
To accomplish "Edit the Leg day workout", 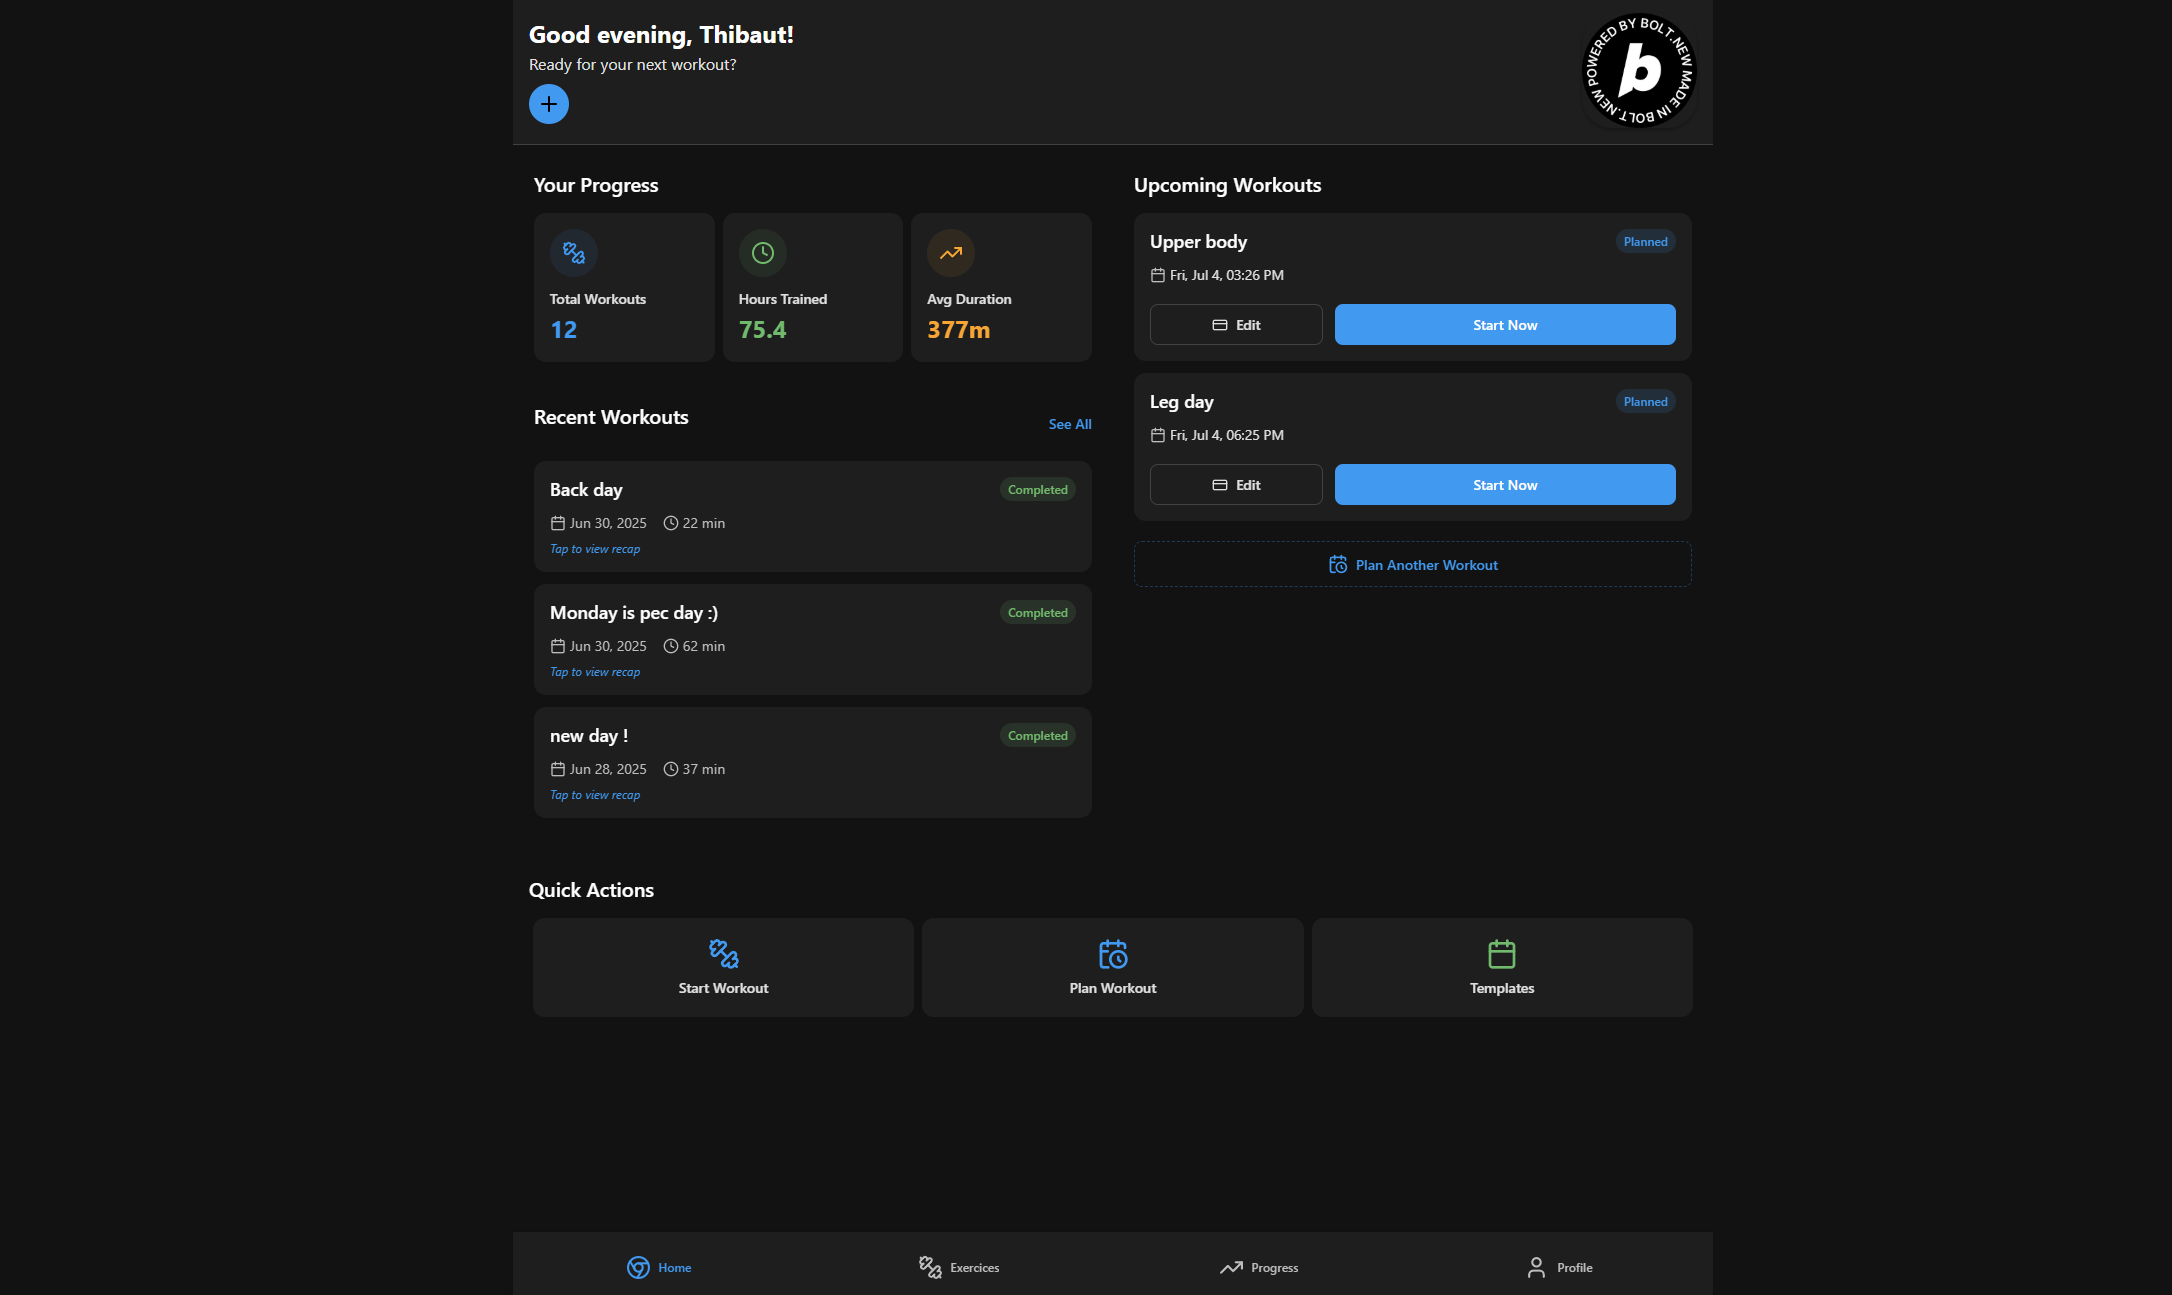I will click(1236, 485).
